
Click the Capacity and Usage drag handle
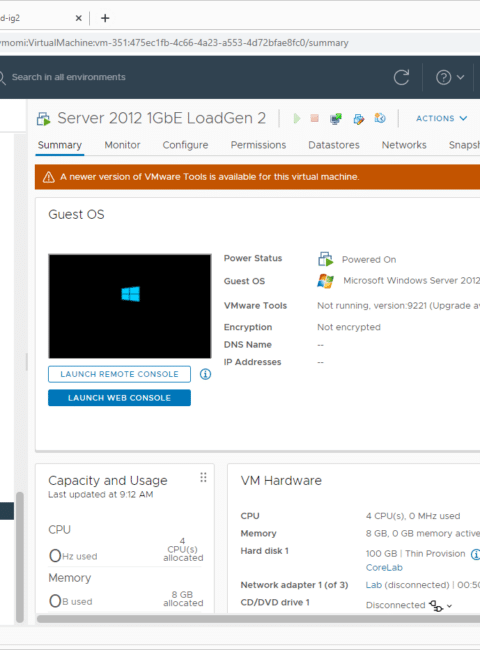pyautogui.click(x=203, y=478)
